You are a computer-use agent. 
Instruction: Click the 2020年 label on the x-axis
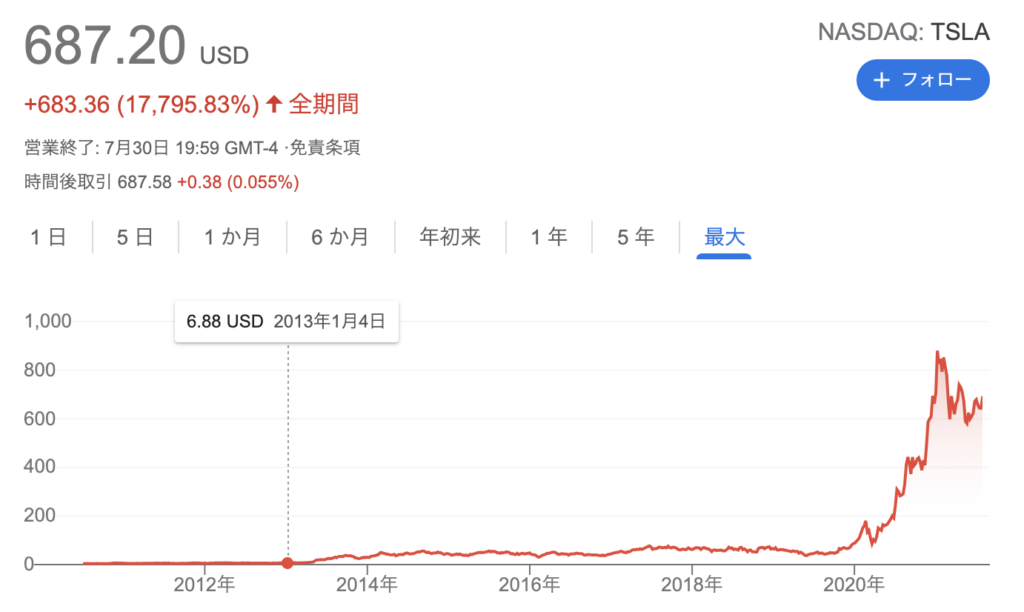pos(854,585)
